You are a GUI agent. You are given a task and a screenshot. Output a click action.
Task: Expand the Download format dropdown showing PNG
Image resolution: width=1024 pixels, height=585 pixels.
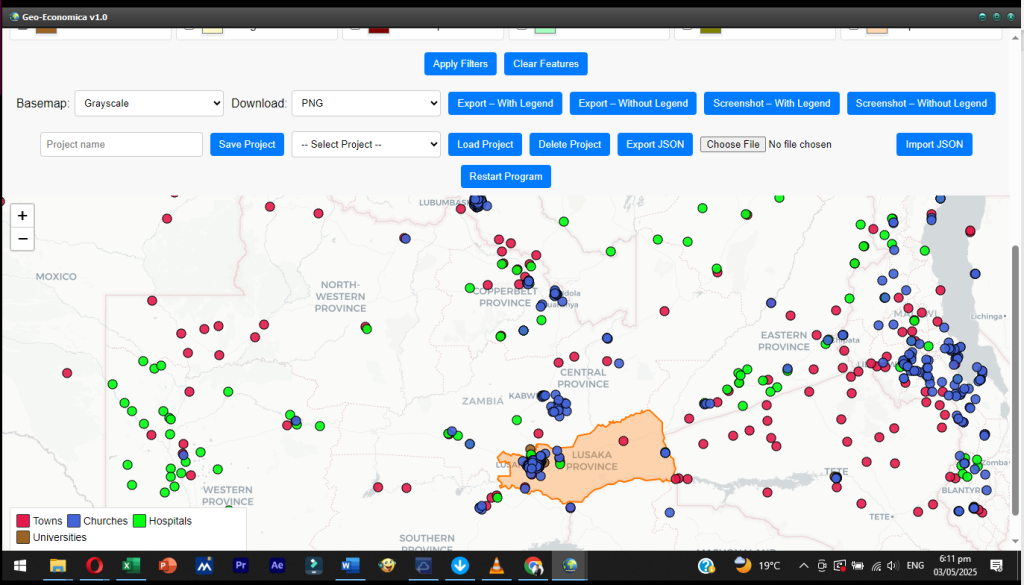click(366, 103)
